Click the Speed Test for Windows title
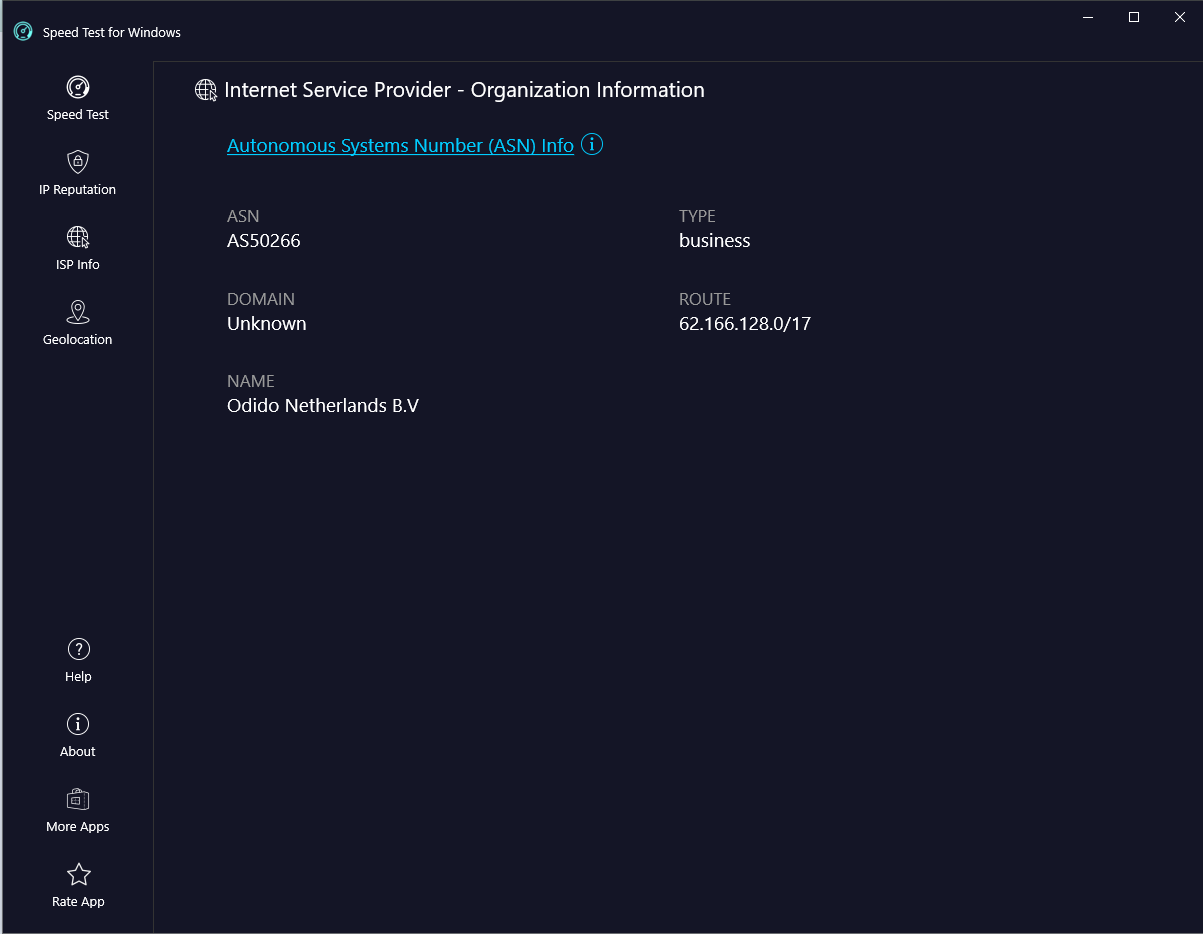 tap(112, 33)
